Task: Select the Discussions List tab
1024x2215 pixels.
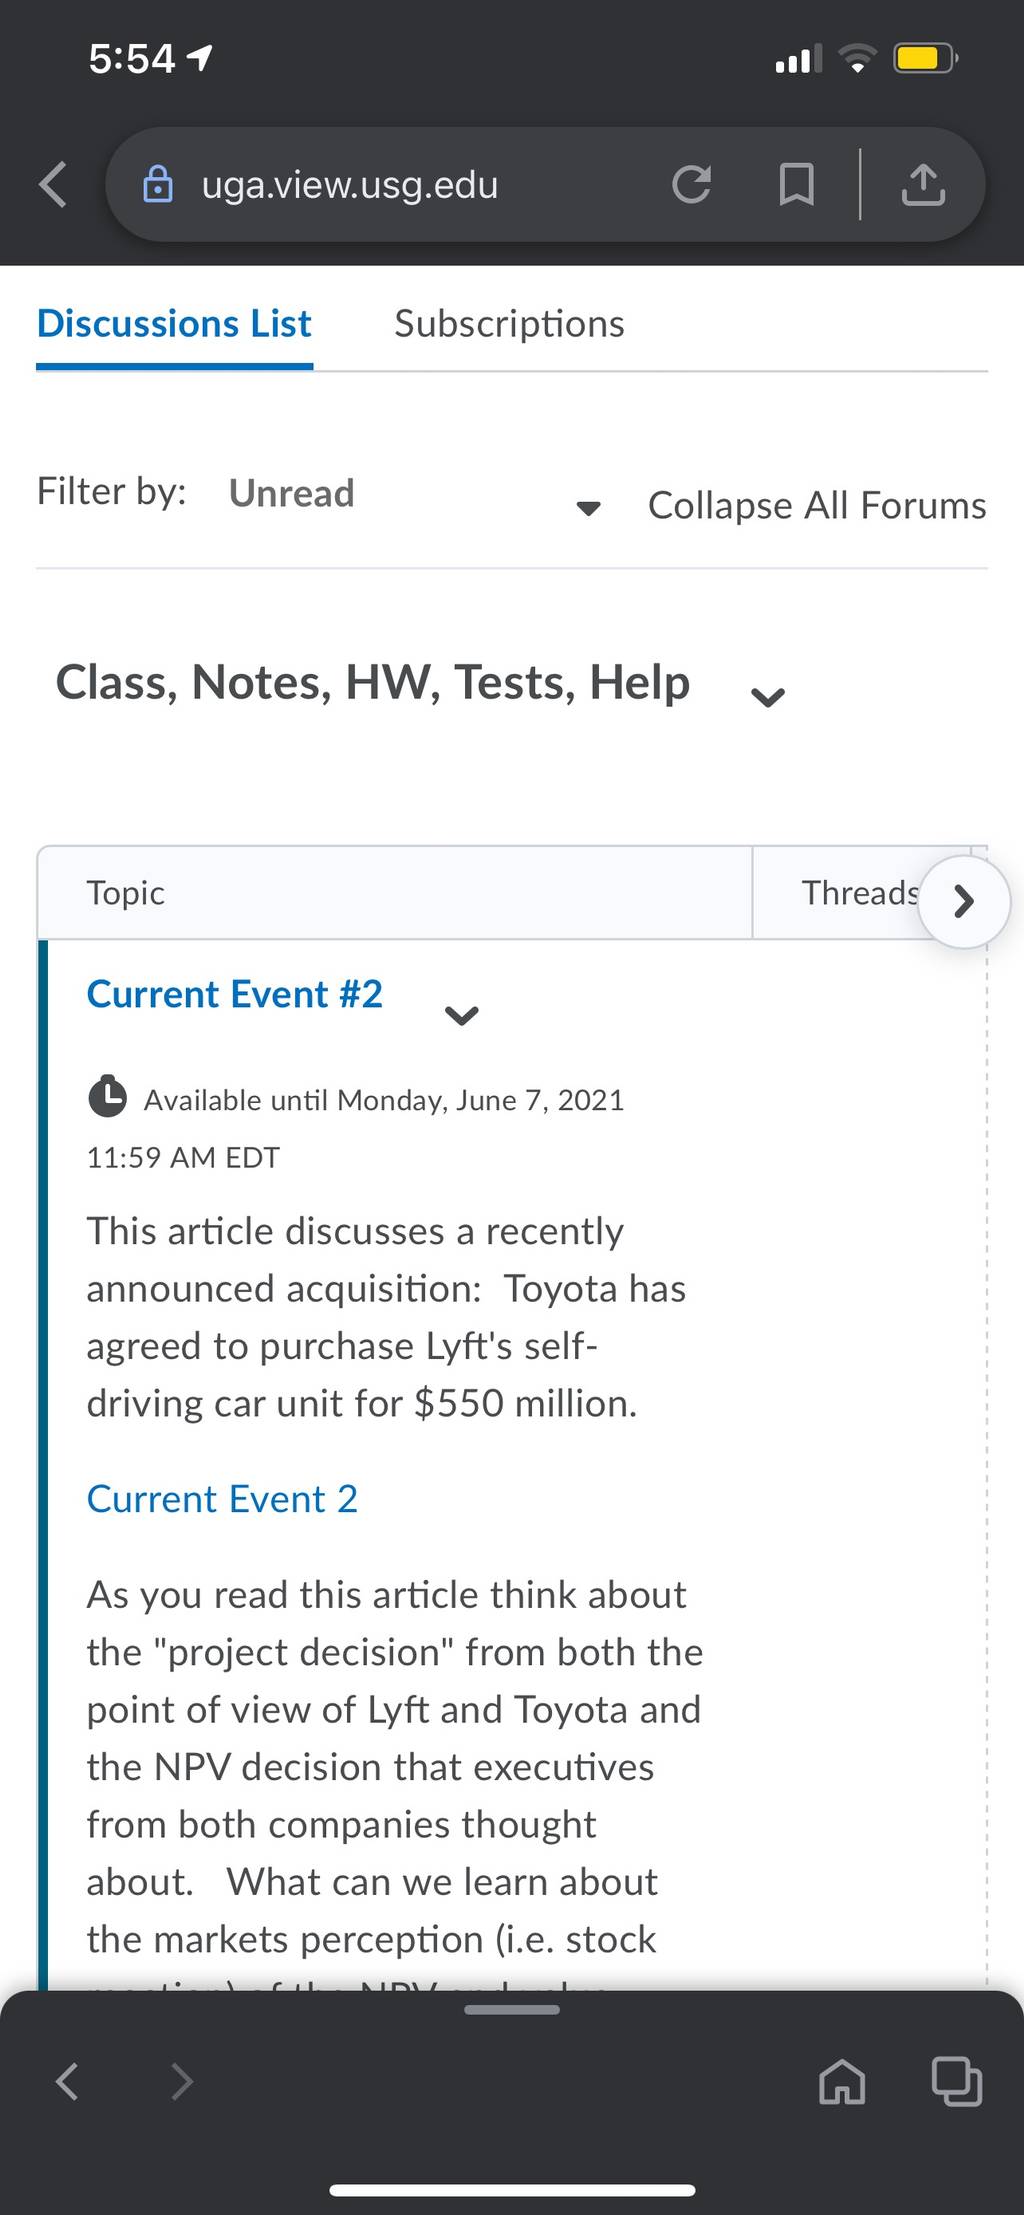Action: [174, 324]
